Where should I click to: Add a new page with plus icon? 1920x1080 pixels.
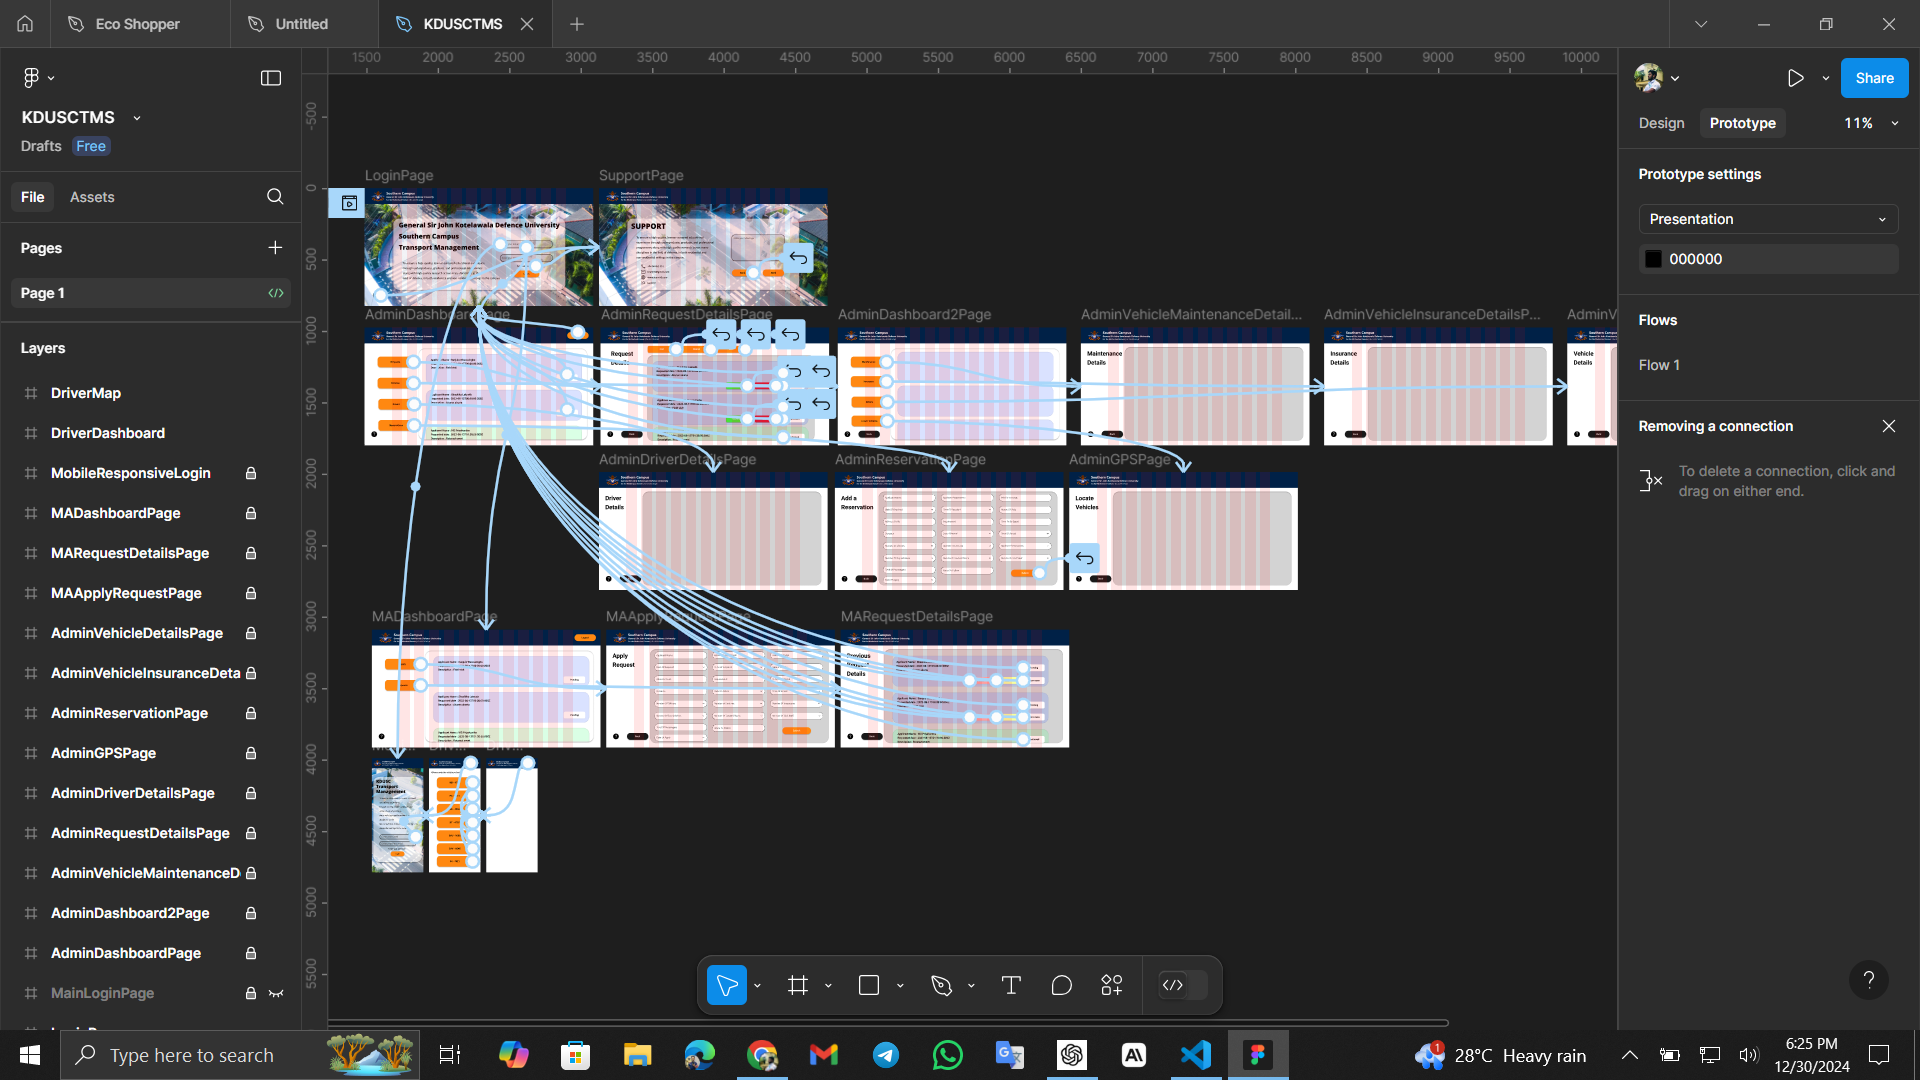pos(275,248)
